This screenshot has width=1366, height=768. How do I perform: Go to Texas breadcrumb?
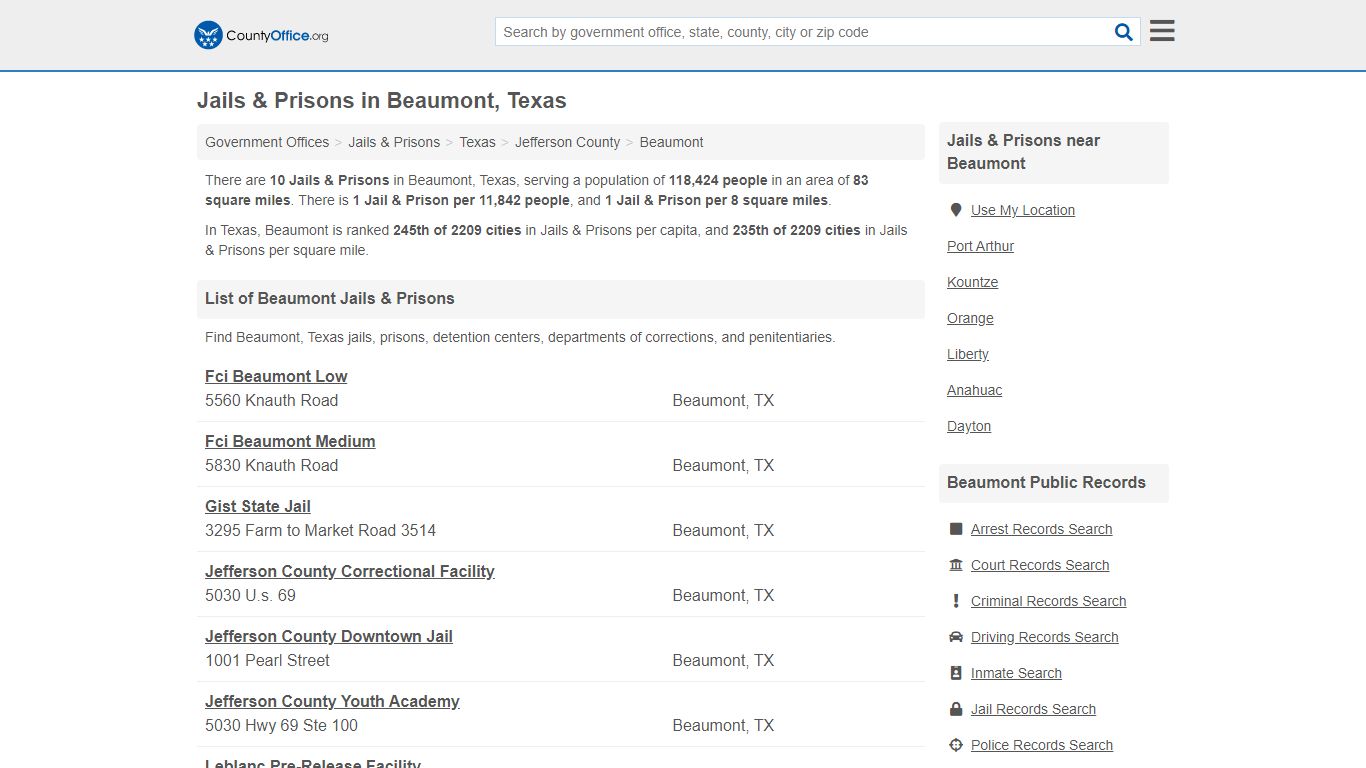click(x=477, y=142)
